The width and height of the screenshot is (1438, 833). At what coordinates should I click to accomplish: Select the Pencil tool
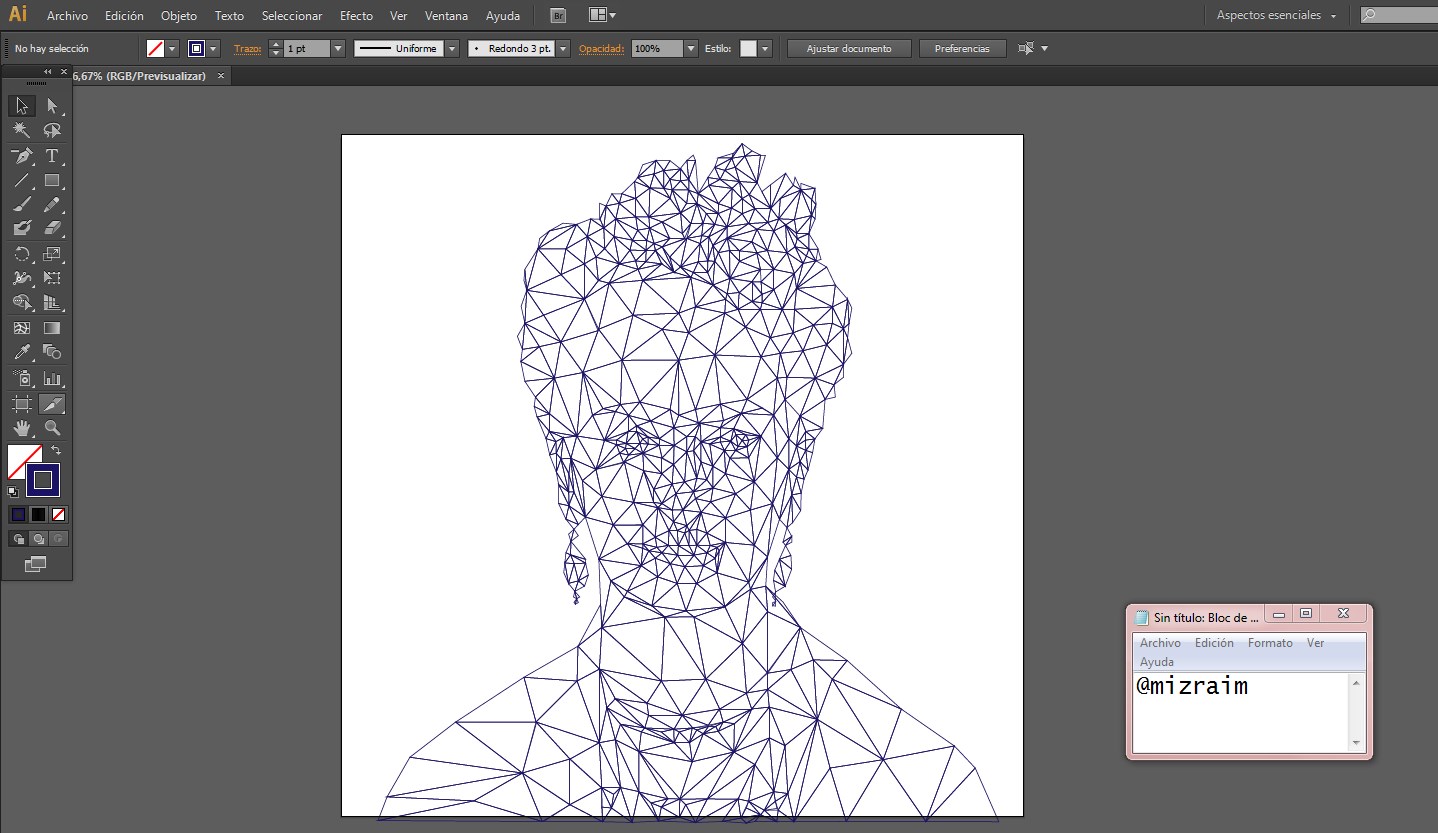[x=52, y=205]
